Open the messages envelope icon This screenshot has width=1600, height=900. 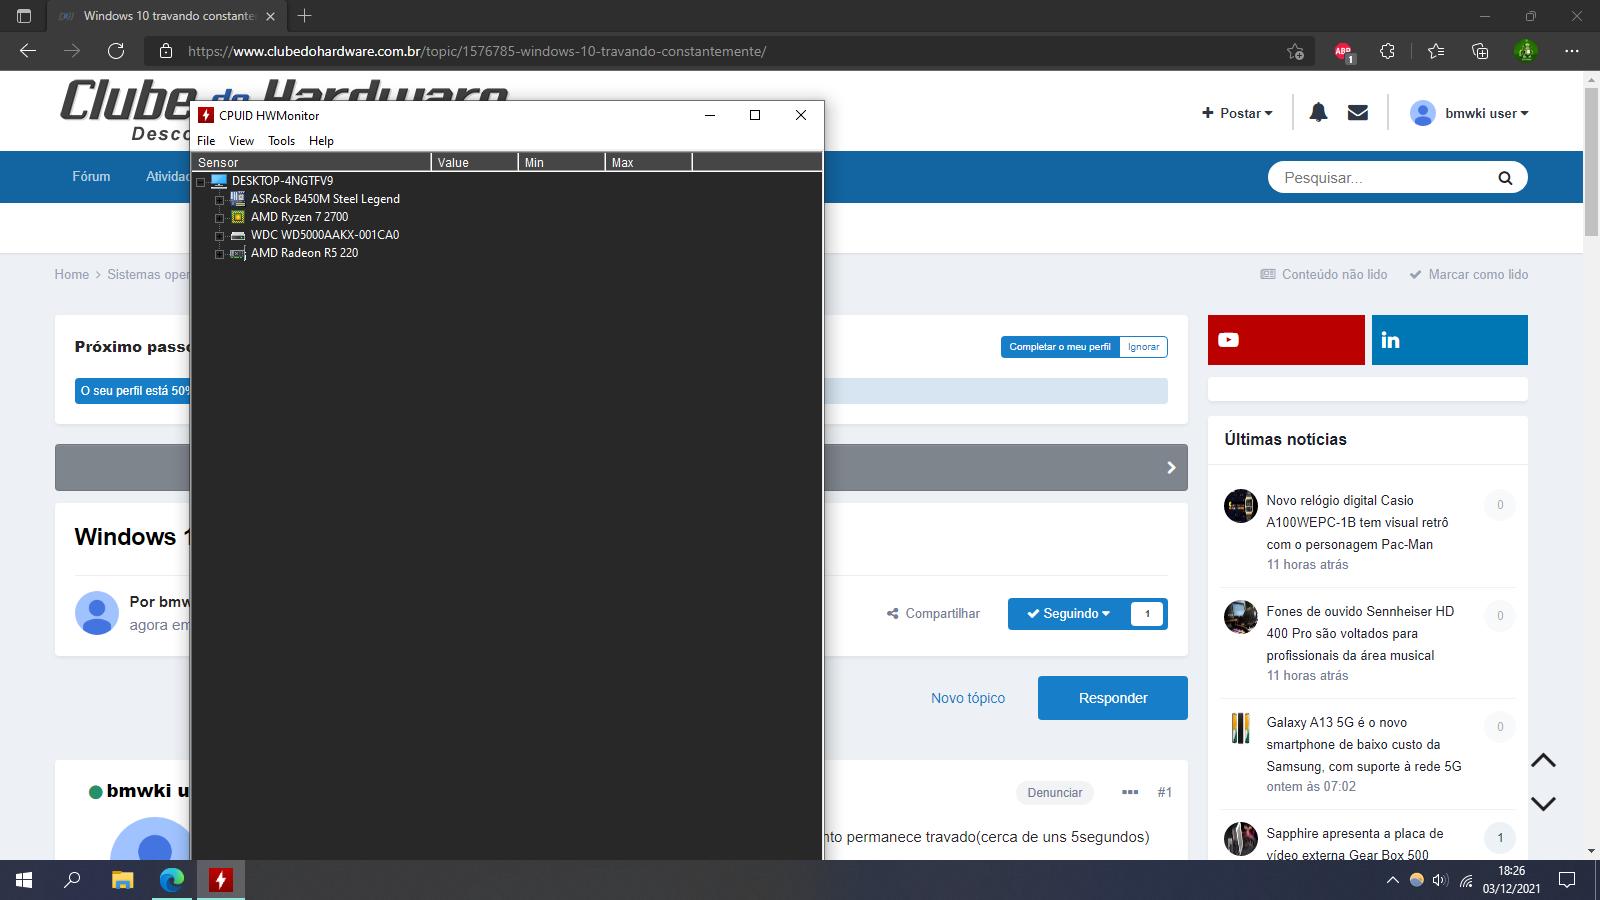tap(1358, 113)
